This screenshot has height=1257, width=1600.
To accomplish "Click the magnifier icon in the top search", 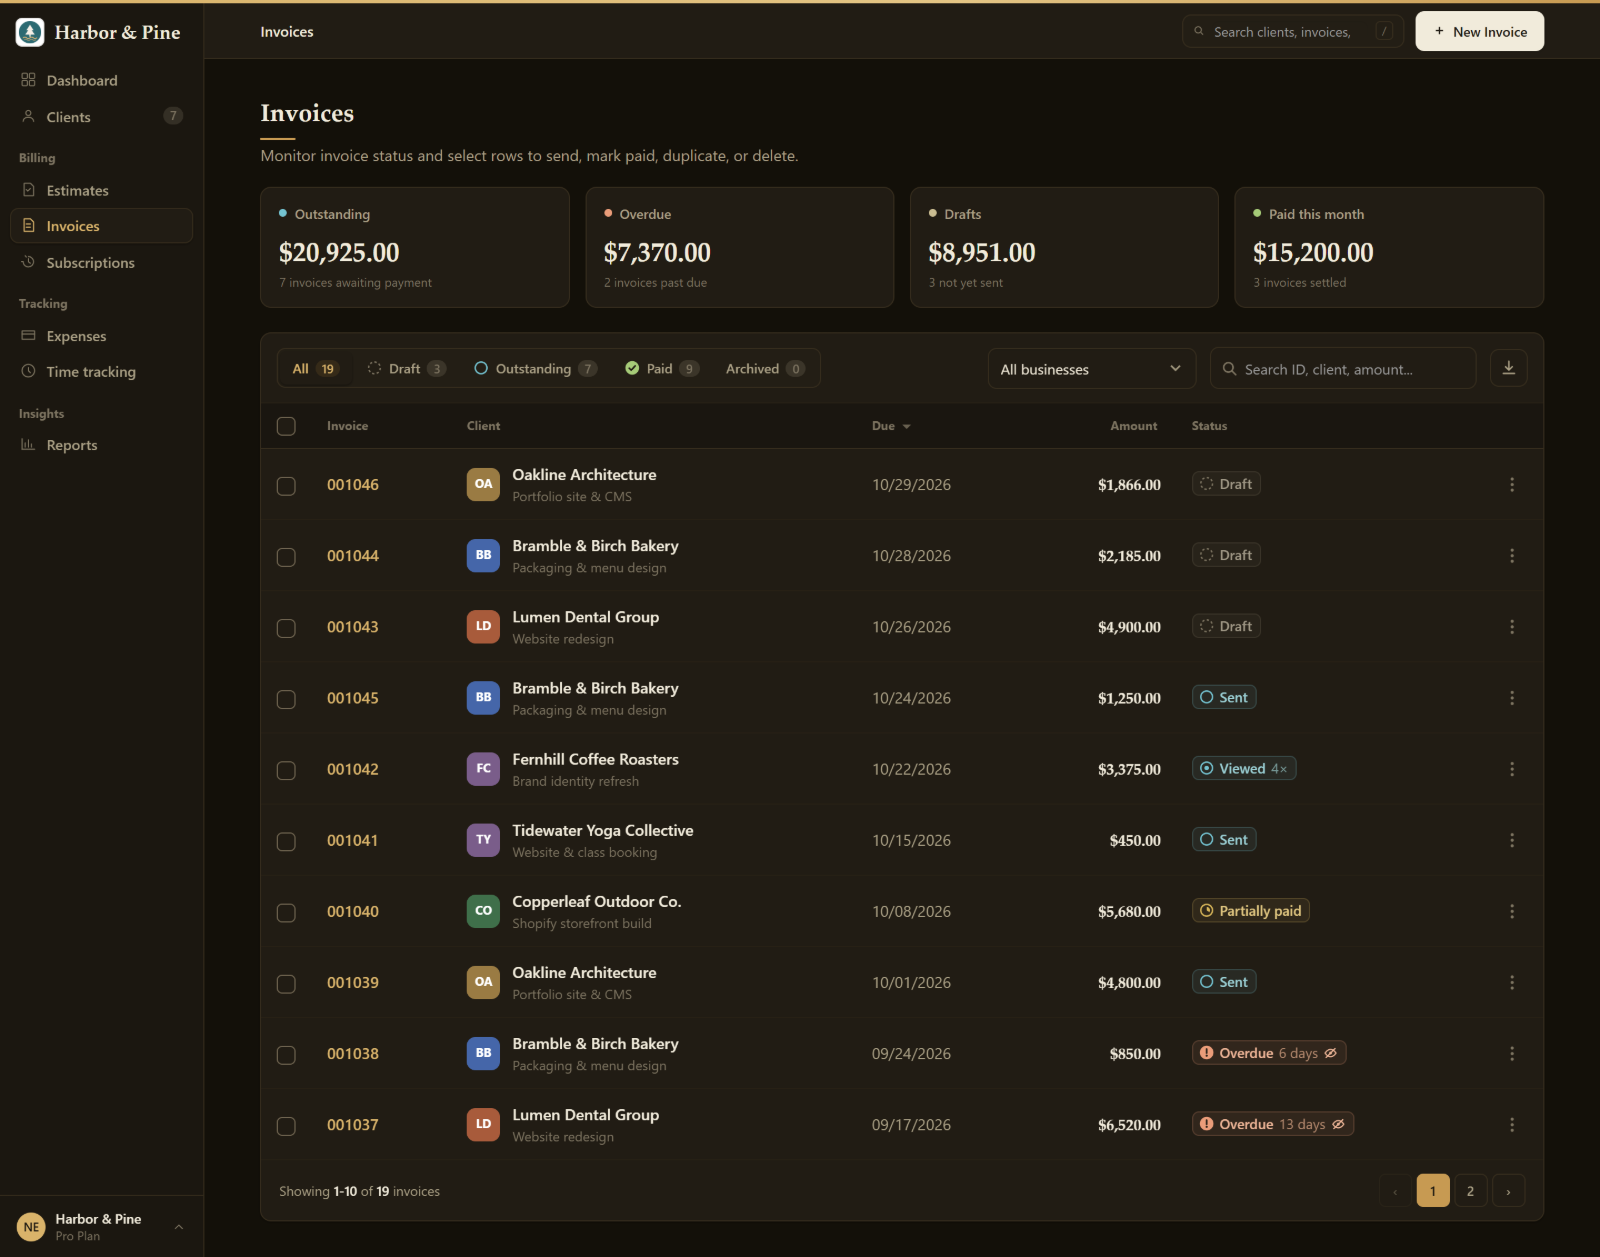I will (x=1199, y=32).
